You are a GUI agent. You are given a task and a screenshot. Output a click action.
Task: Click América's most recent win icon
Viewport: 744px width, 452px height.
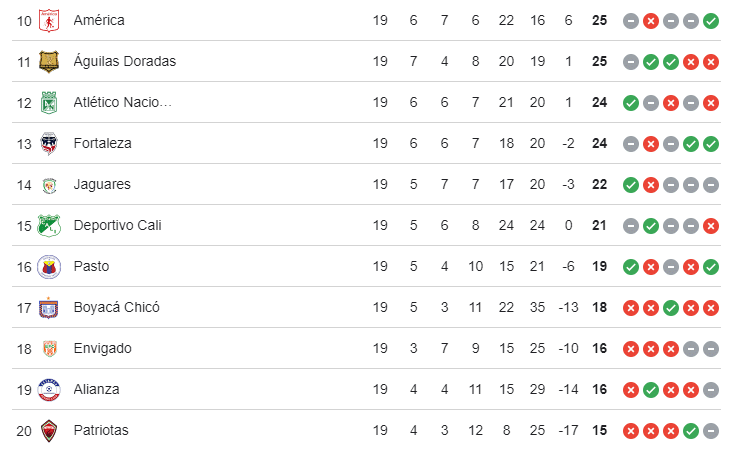(x=711, y=21)
